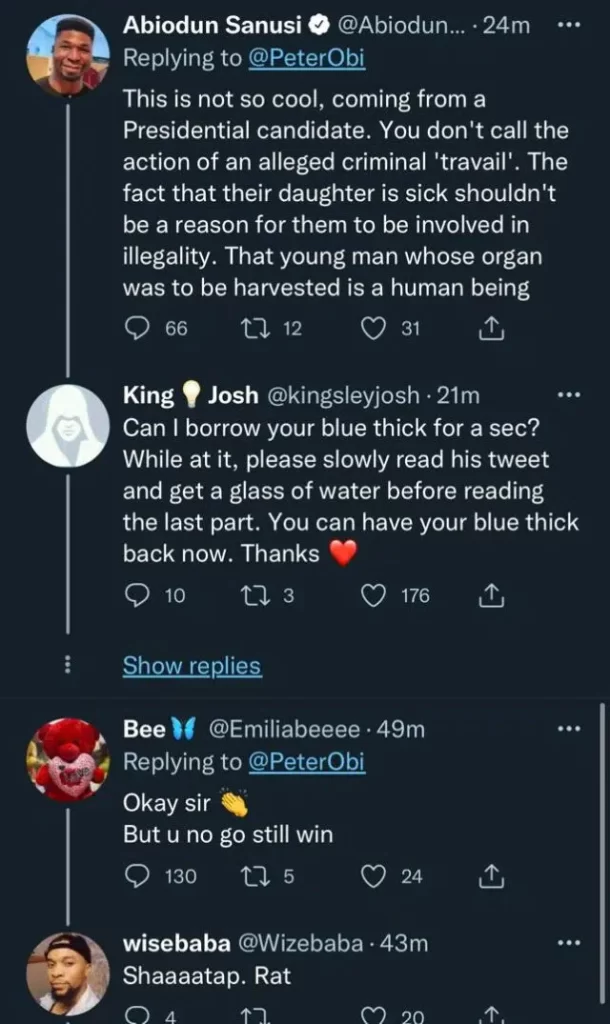Expand thread with Show replies link
The image size is (610, 1024).
click(192, 666)
